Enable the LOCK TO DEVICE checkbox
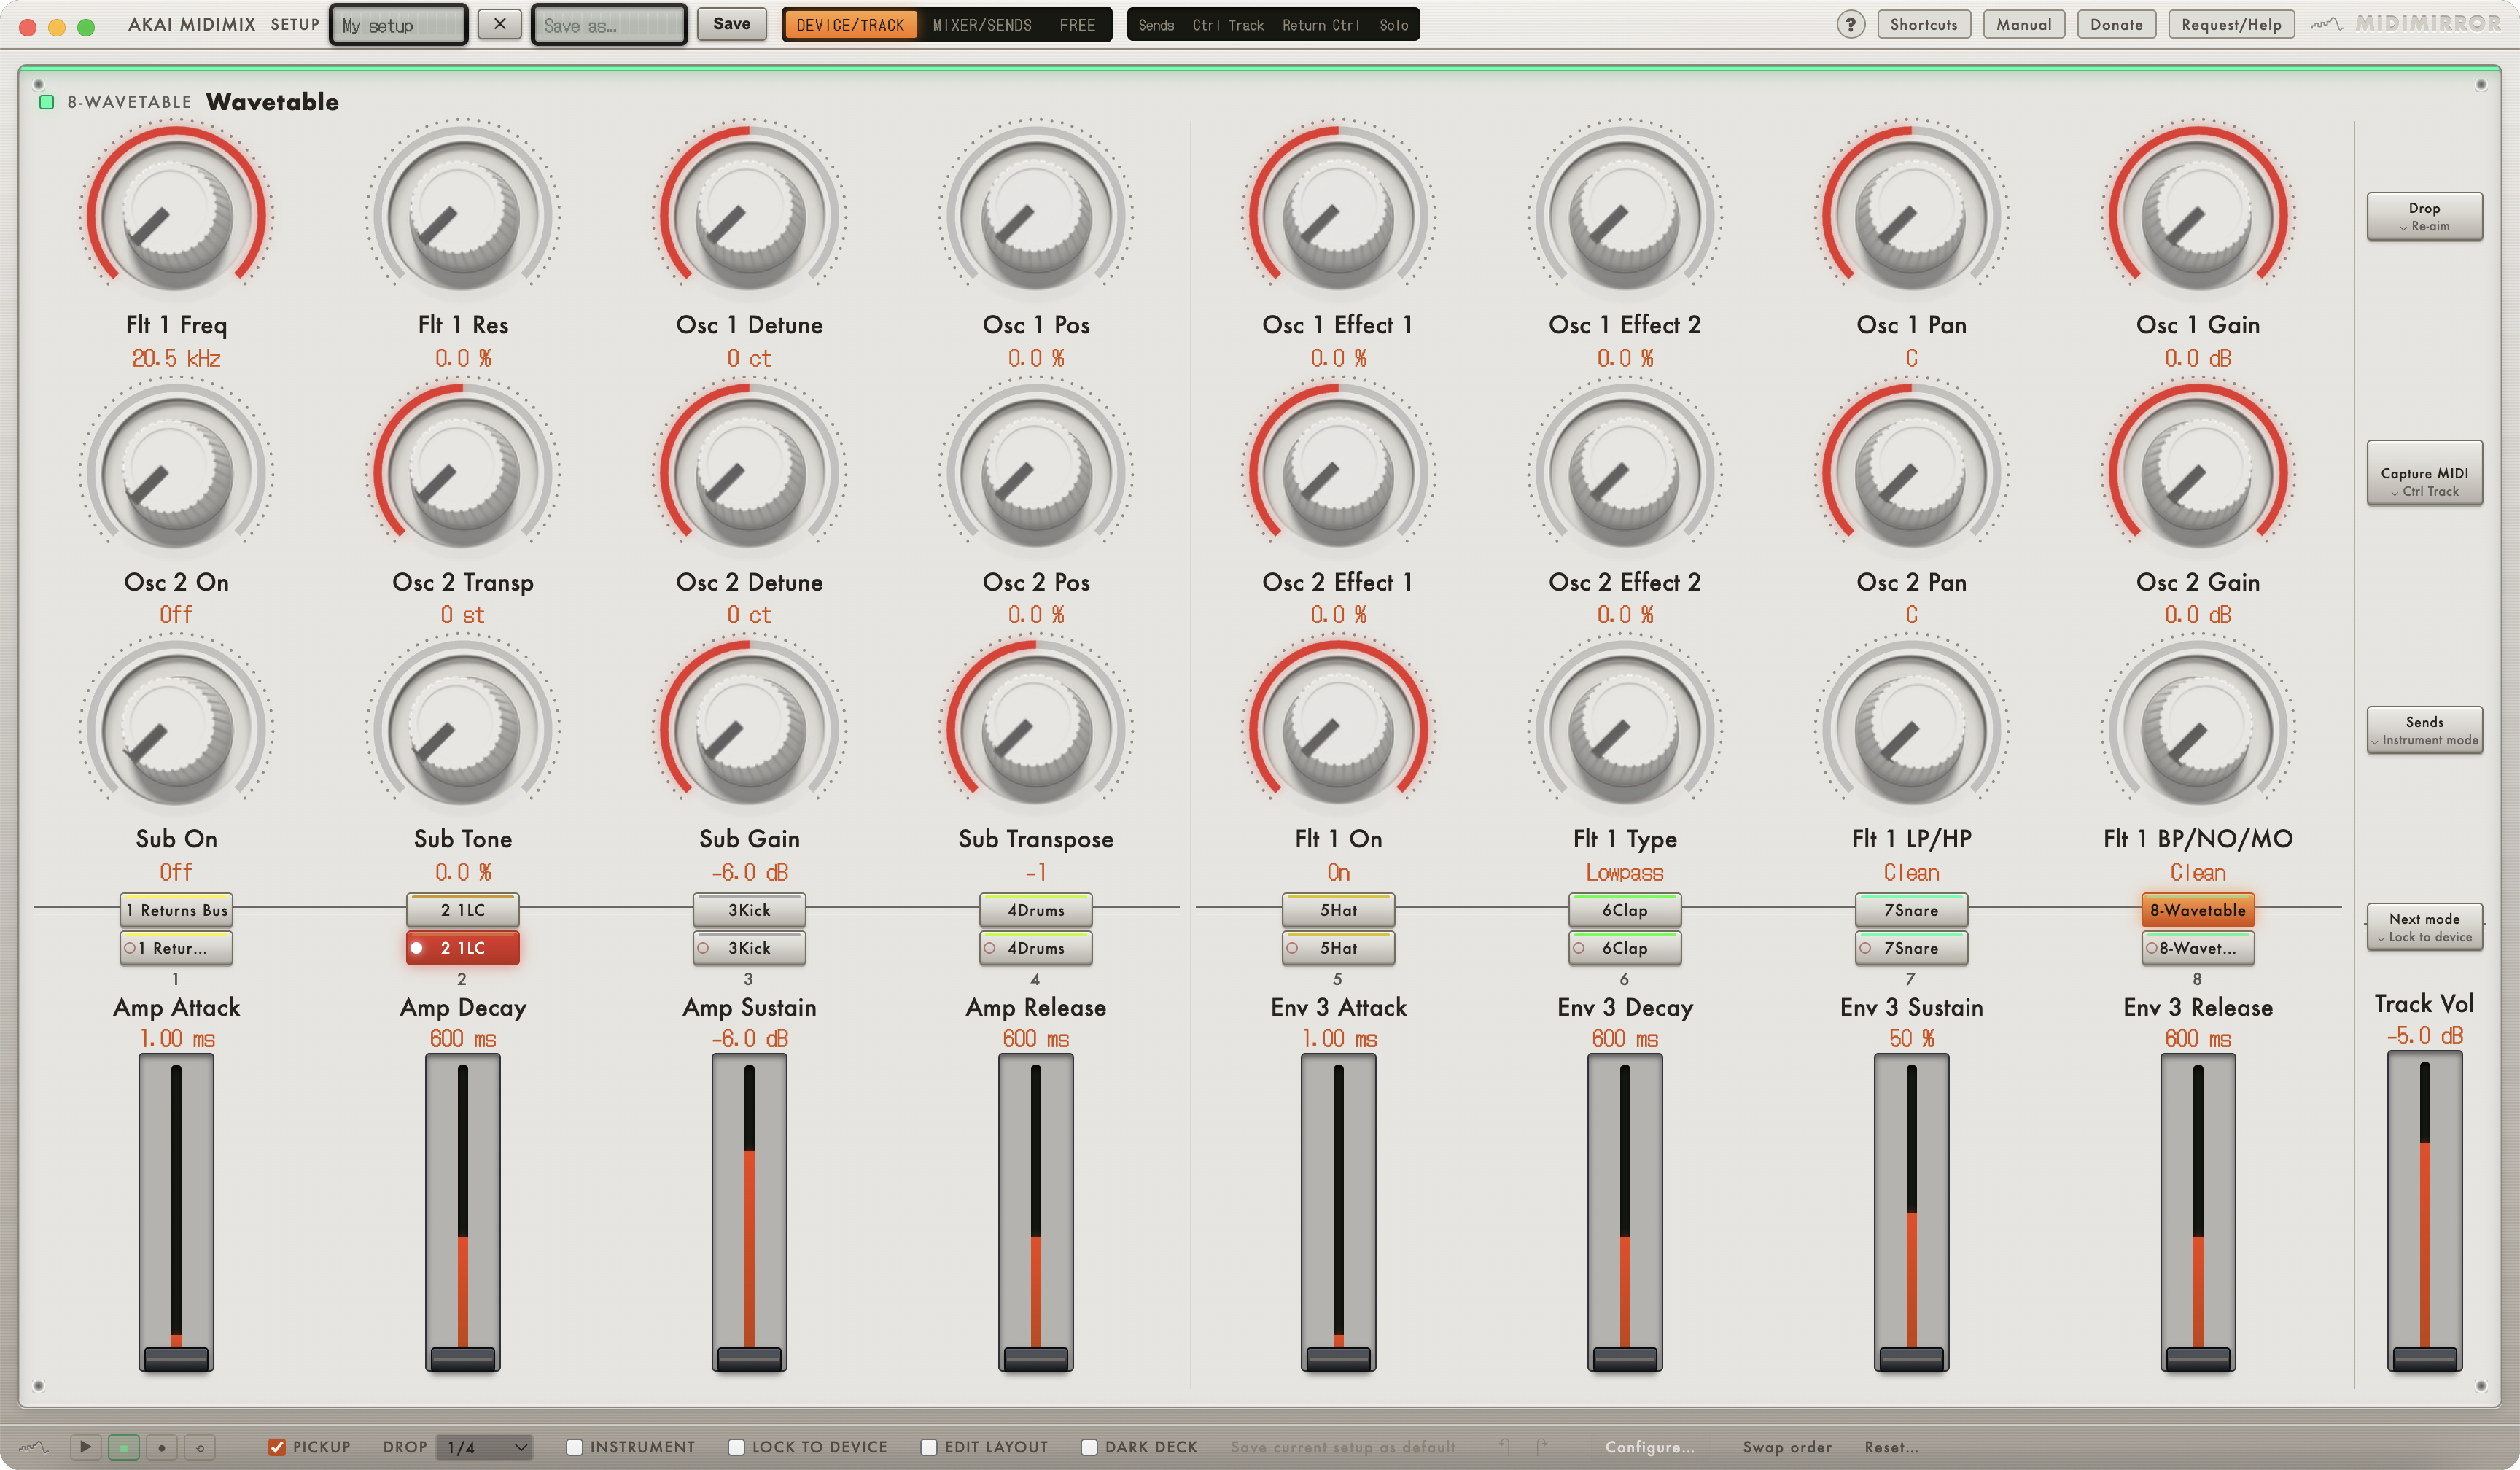The image size is (2520, 1470). pyautogui.click(x=736, y=1446)
